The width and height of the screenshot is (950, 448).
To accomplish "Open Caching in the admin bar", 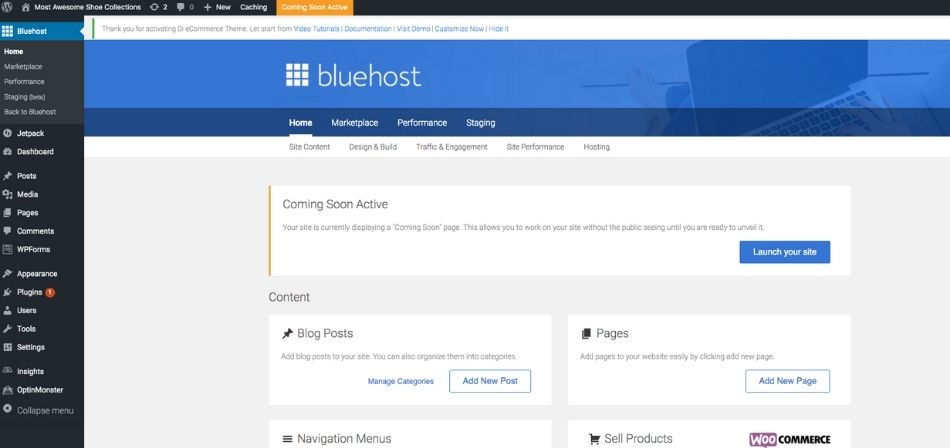I will [253, 7].
